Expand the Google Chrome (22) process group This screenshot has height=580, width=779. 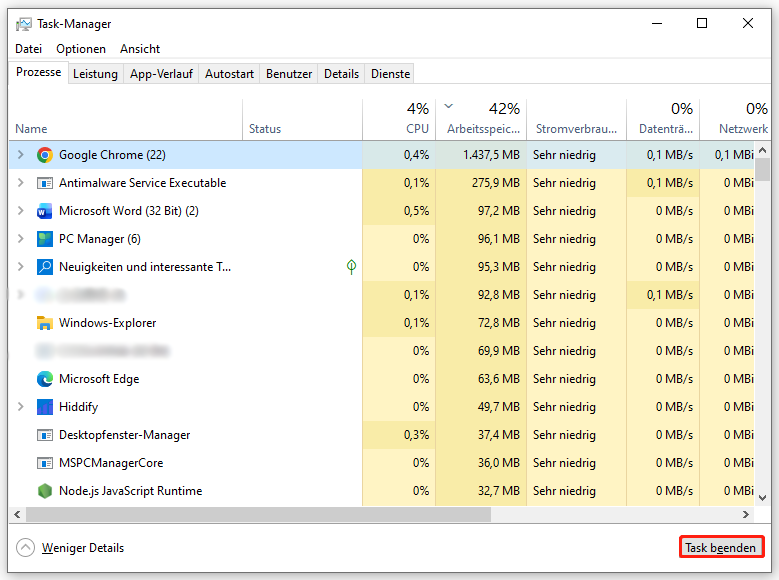20,155
